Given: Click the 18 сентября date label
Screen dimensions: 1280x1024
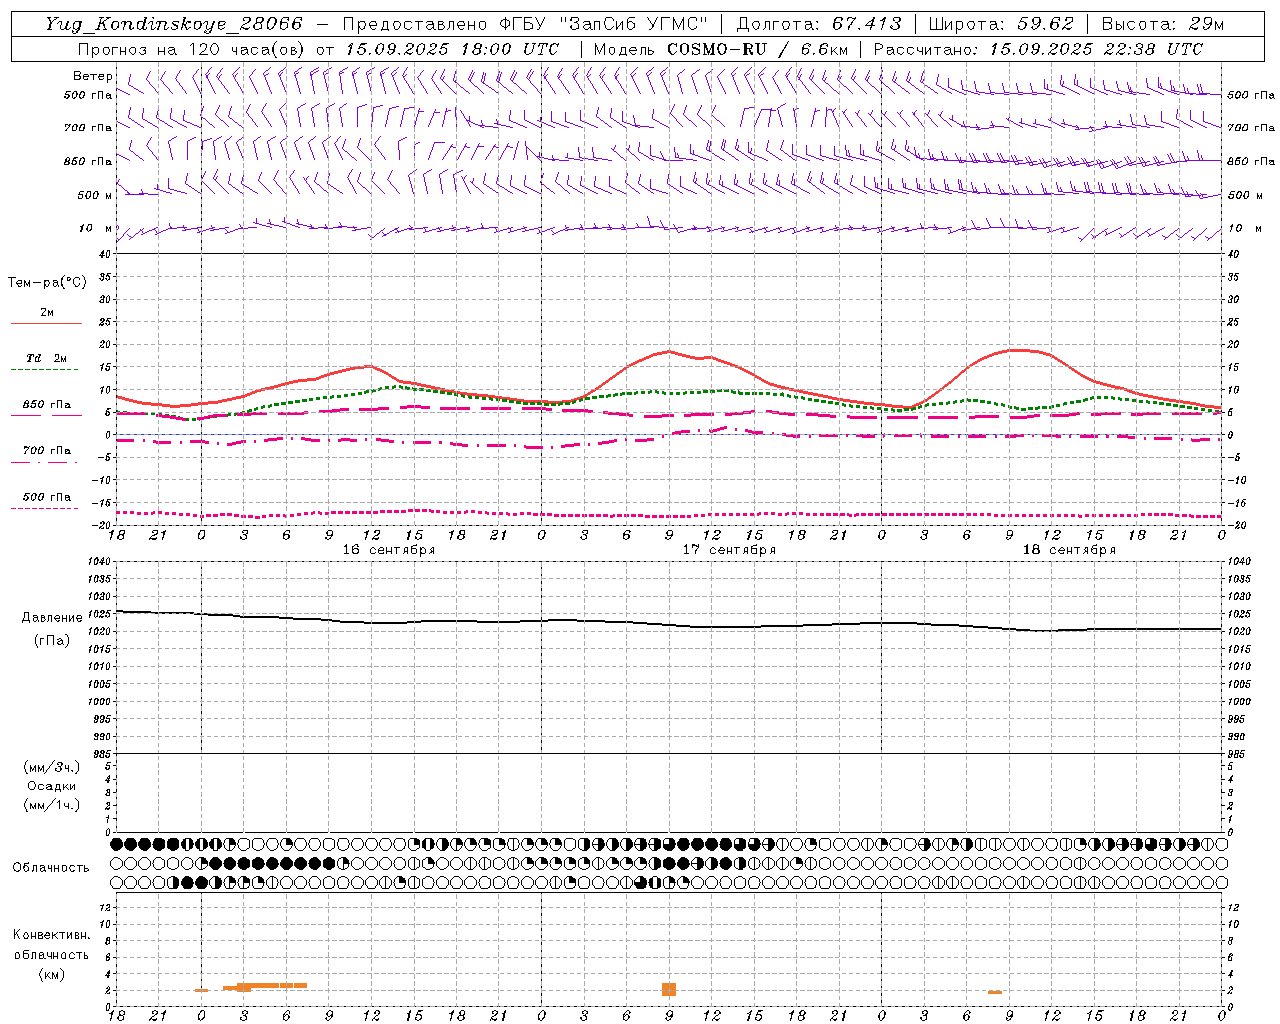Looking at the screenshot, I should click(1069, 550).
